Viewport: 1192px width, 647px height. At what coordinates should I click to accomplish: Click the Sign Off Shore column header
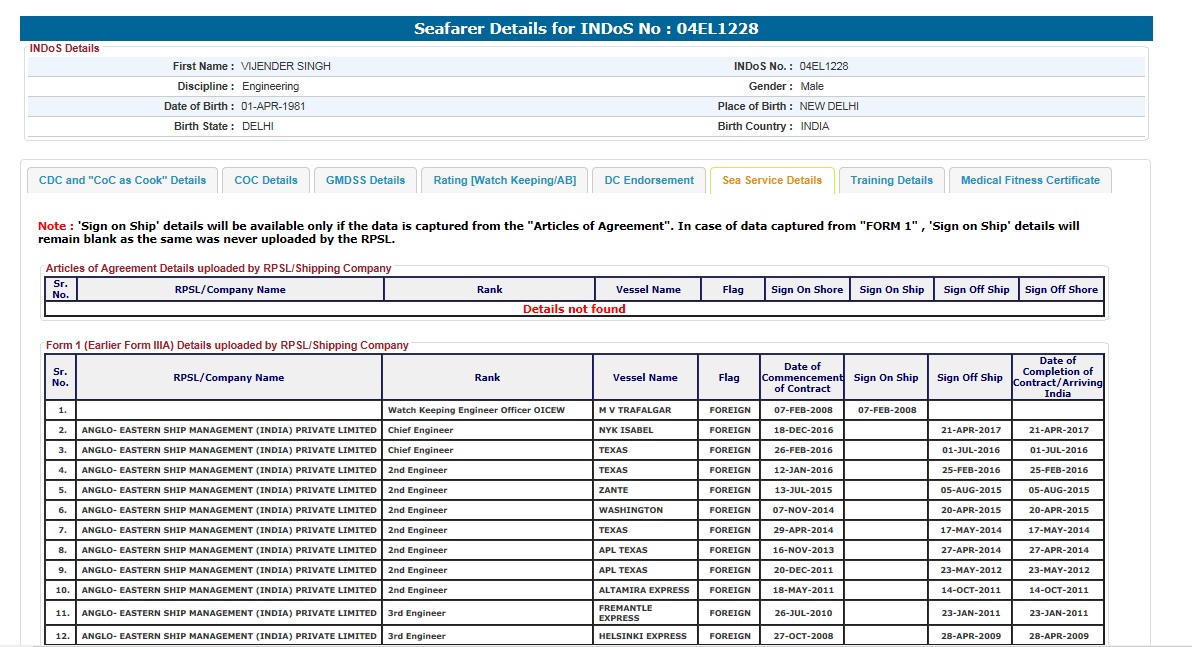tap(1061, 290)
